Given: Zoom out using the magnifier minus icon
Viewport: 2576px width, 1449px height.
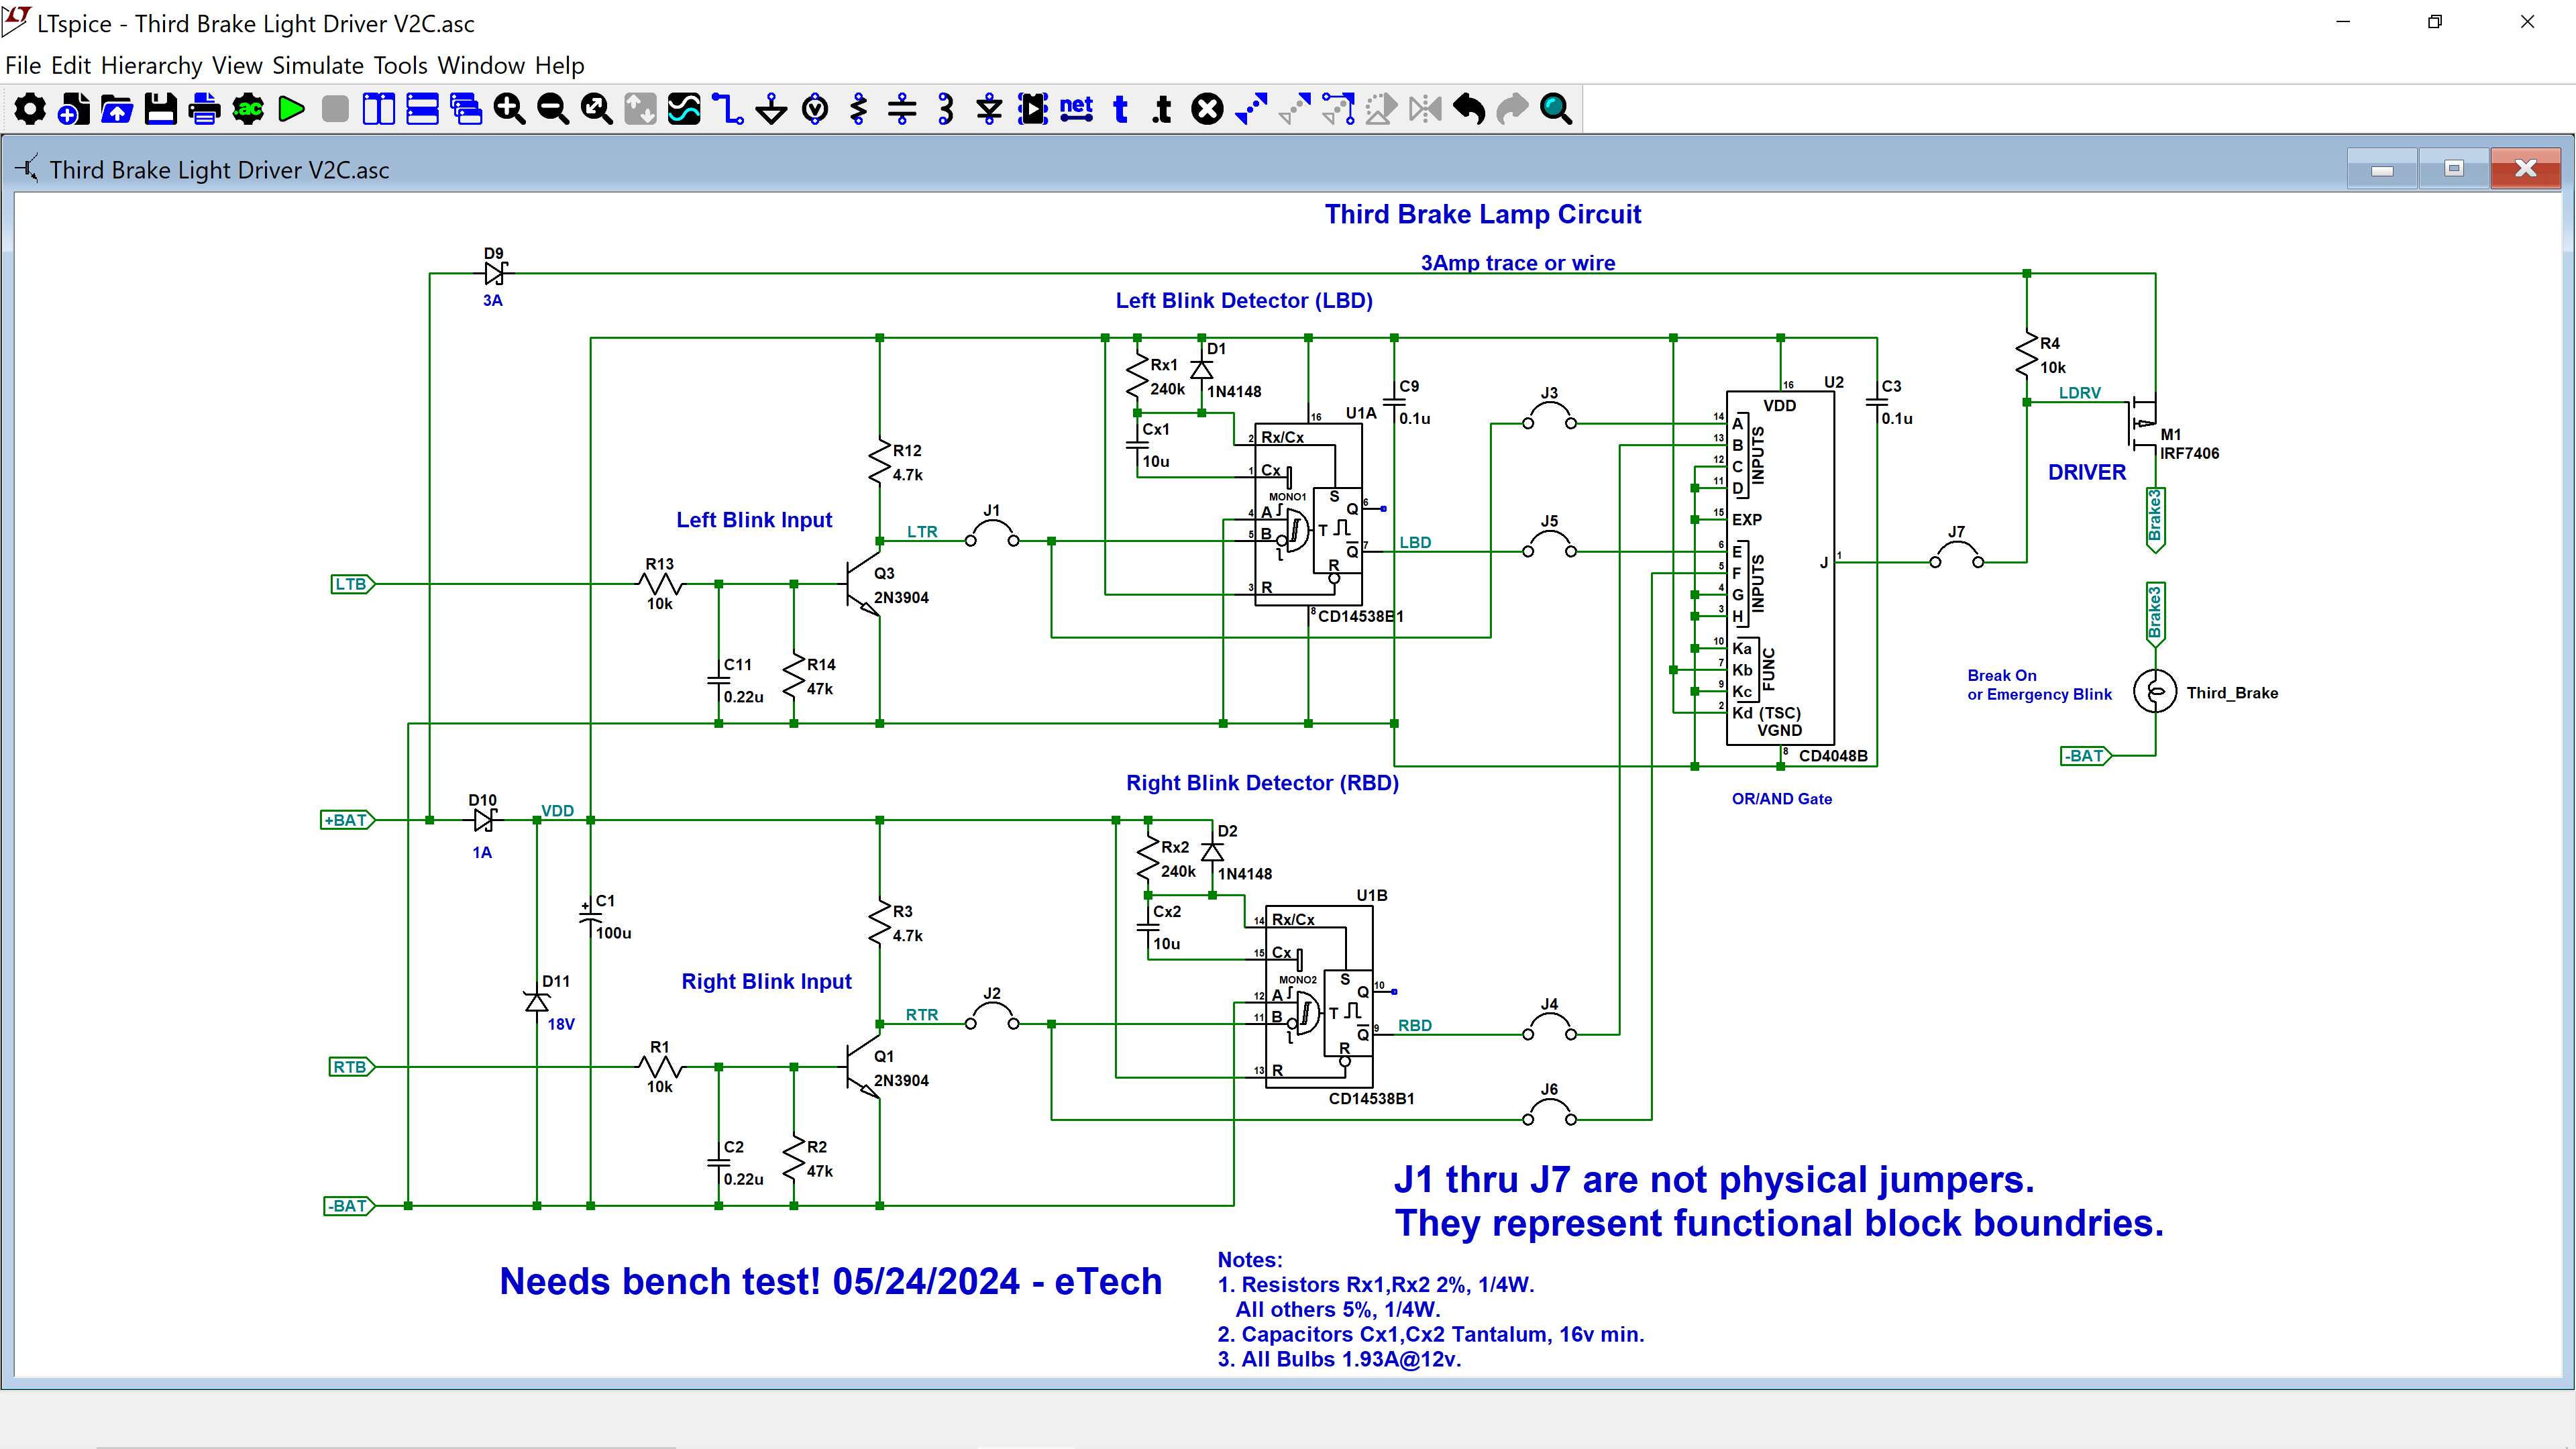Looking at the screenshot, I should pyautogui.click(x=553, y=109).
